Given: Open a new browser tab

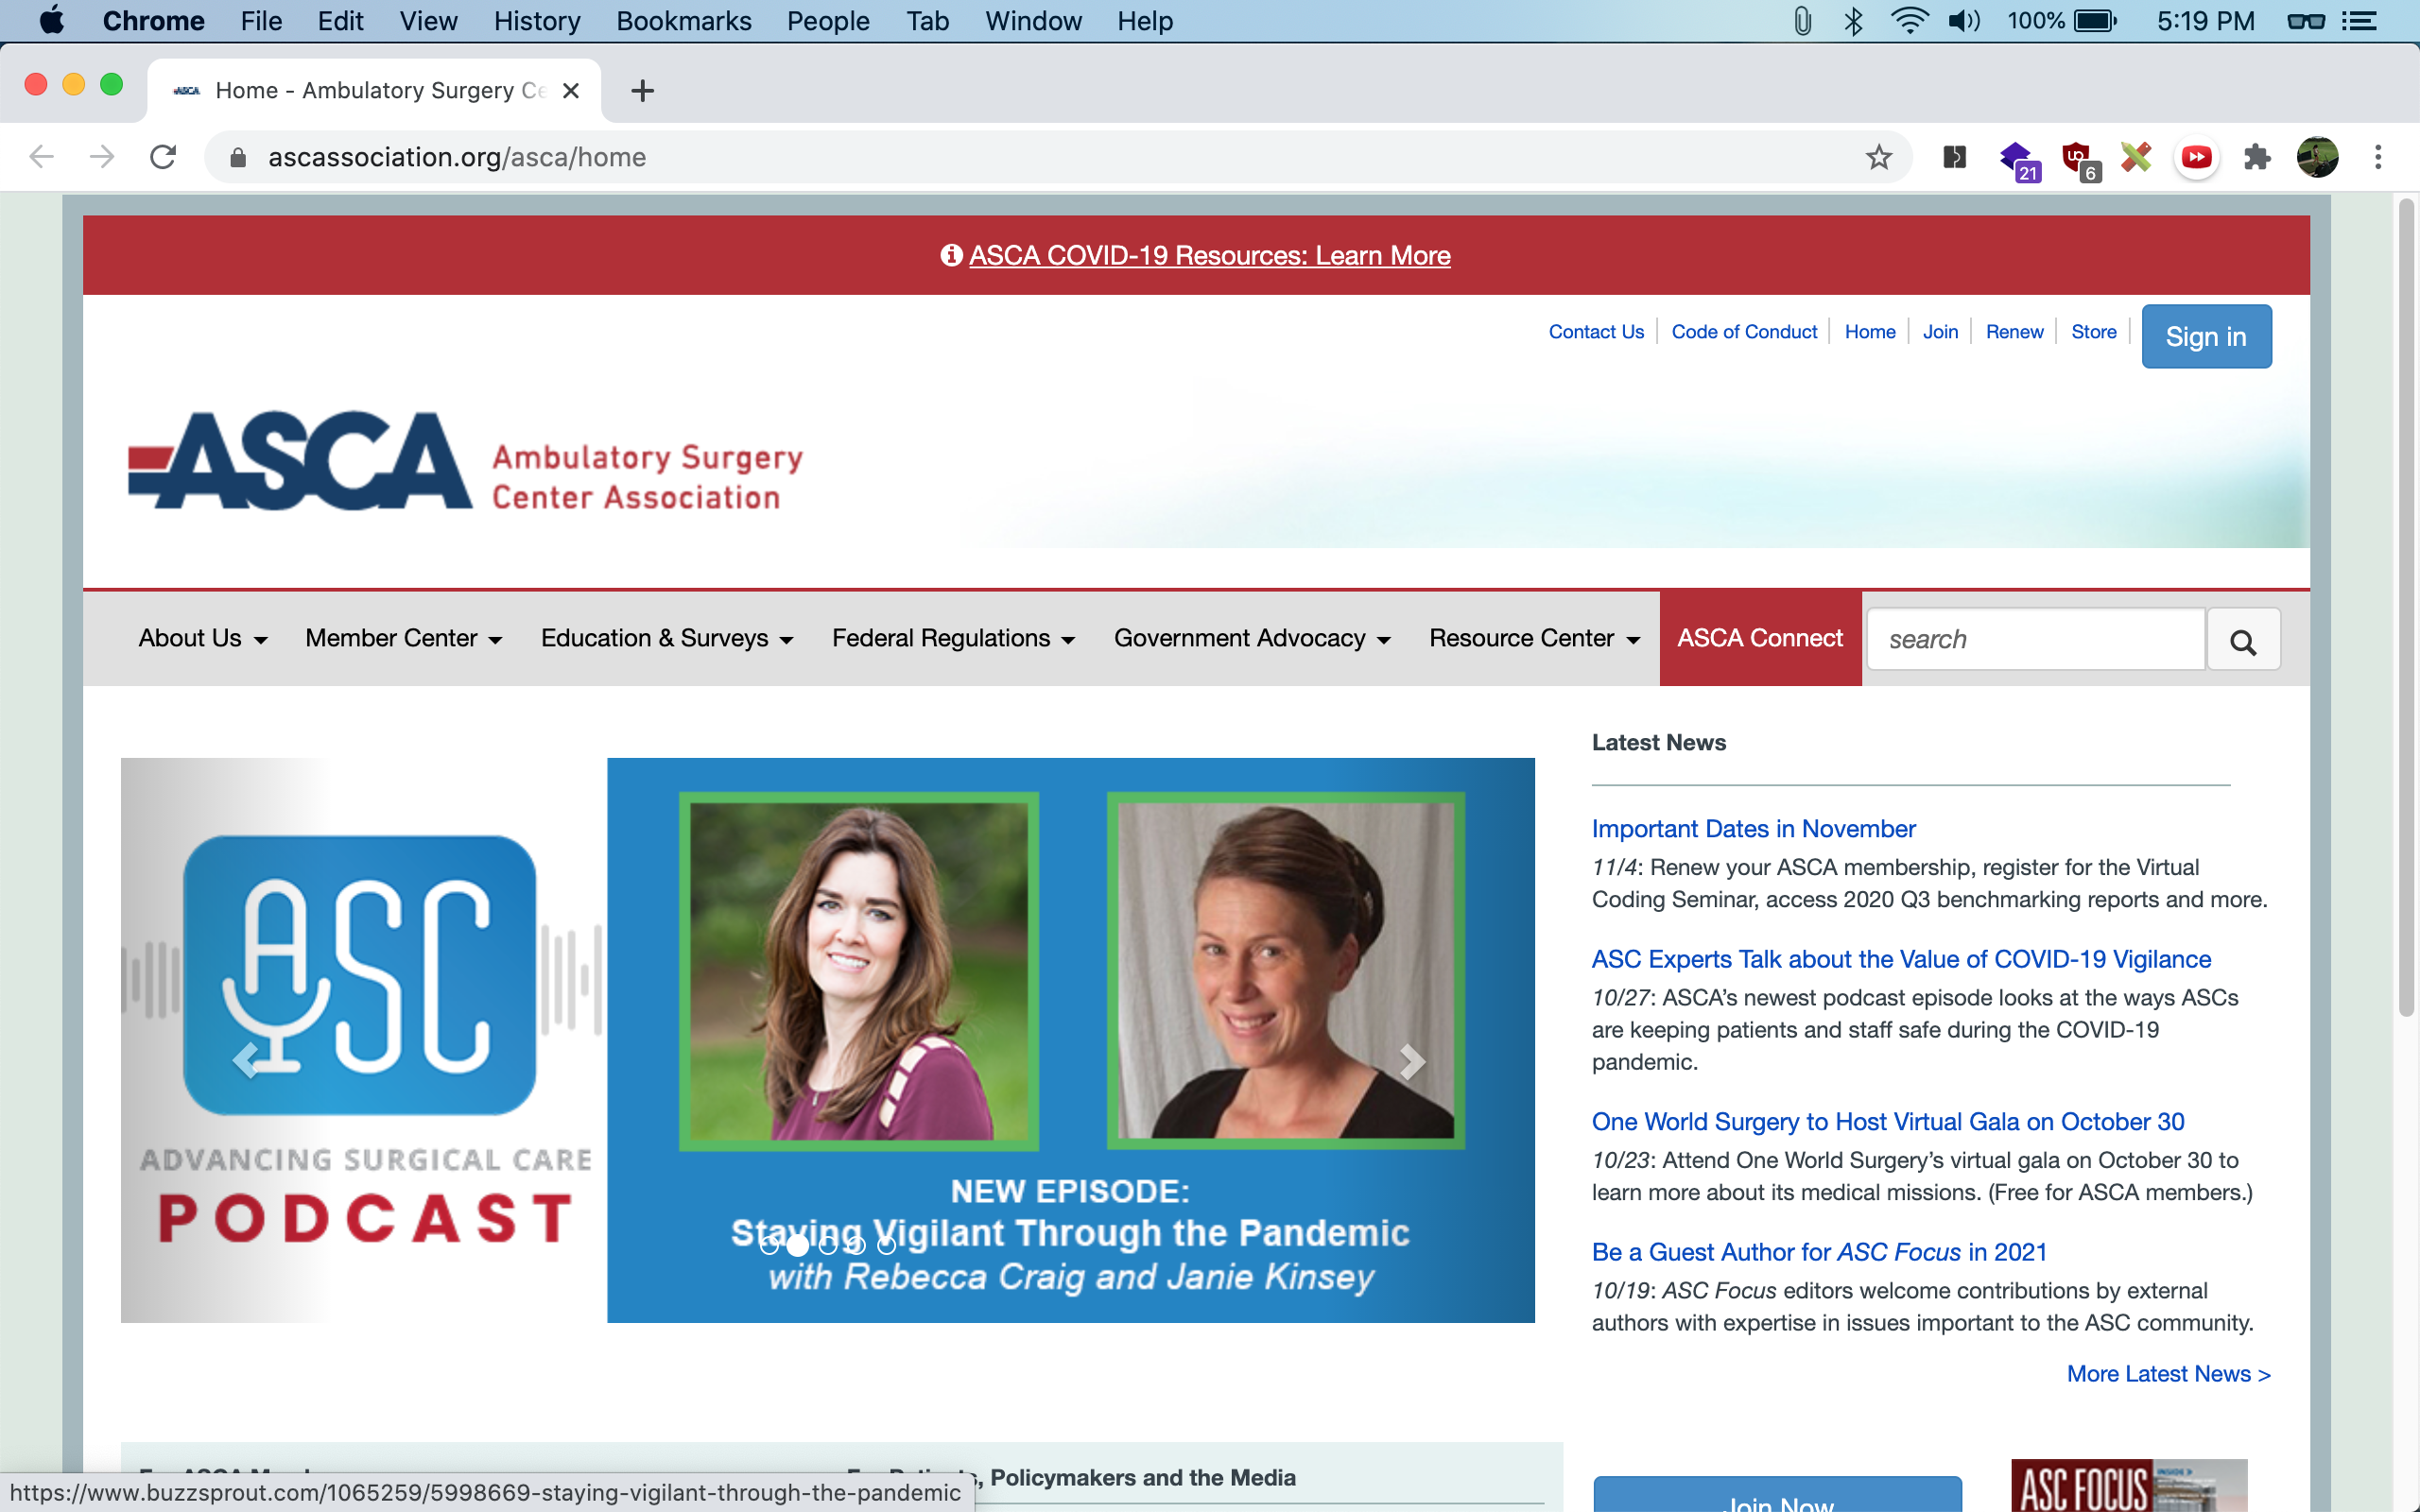Looking at the screenshot, I should (642, 91).
